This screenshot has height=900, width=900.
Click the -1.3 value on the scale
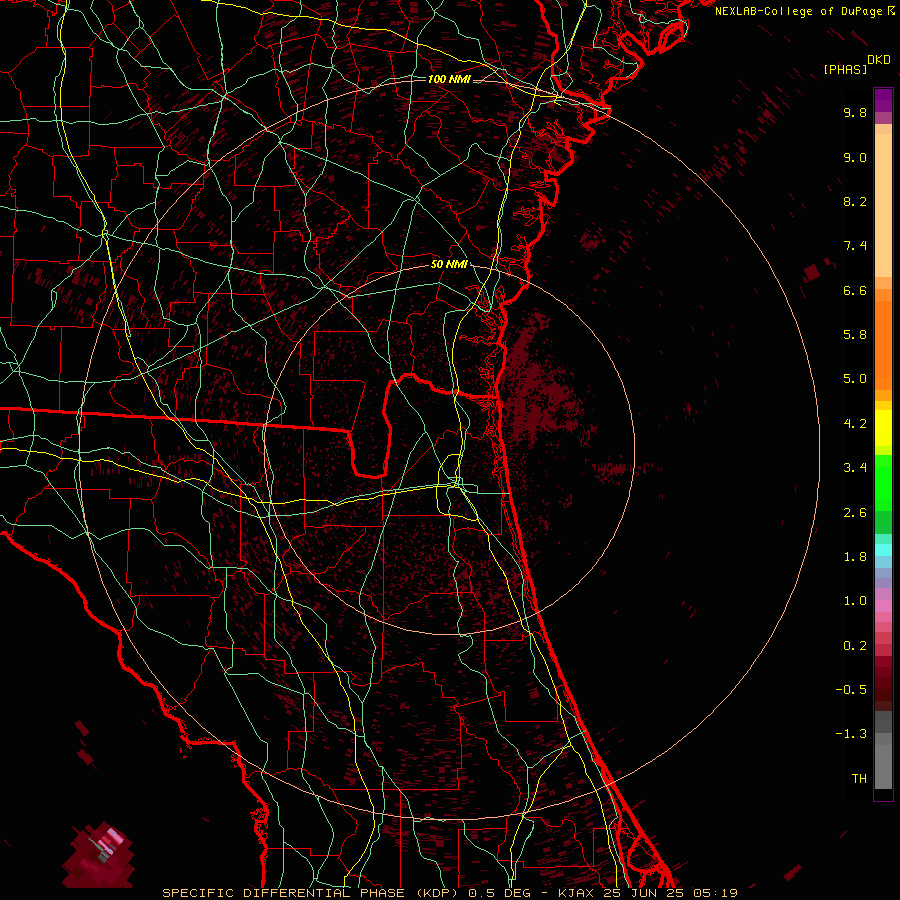[x=851, y=734]
